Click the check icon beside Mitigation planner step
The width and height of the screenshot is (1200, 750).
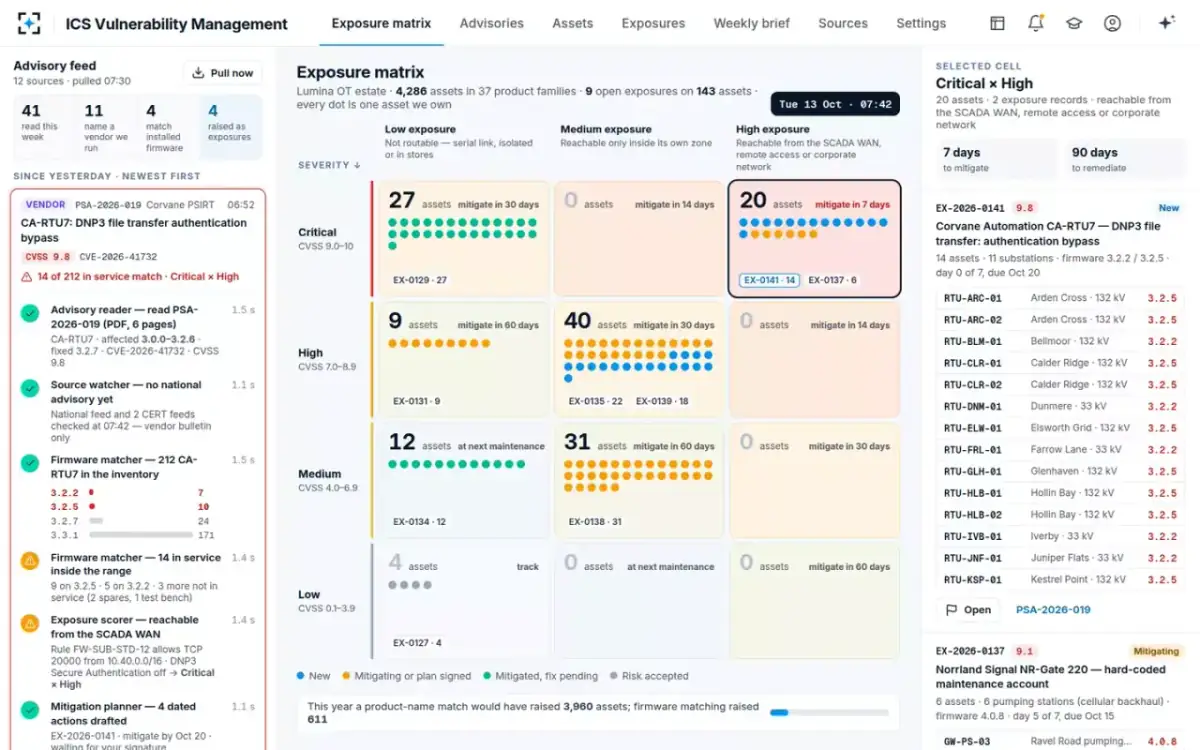[30, 709]
